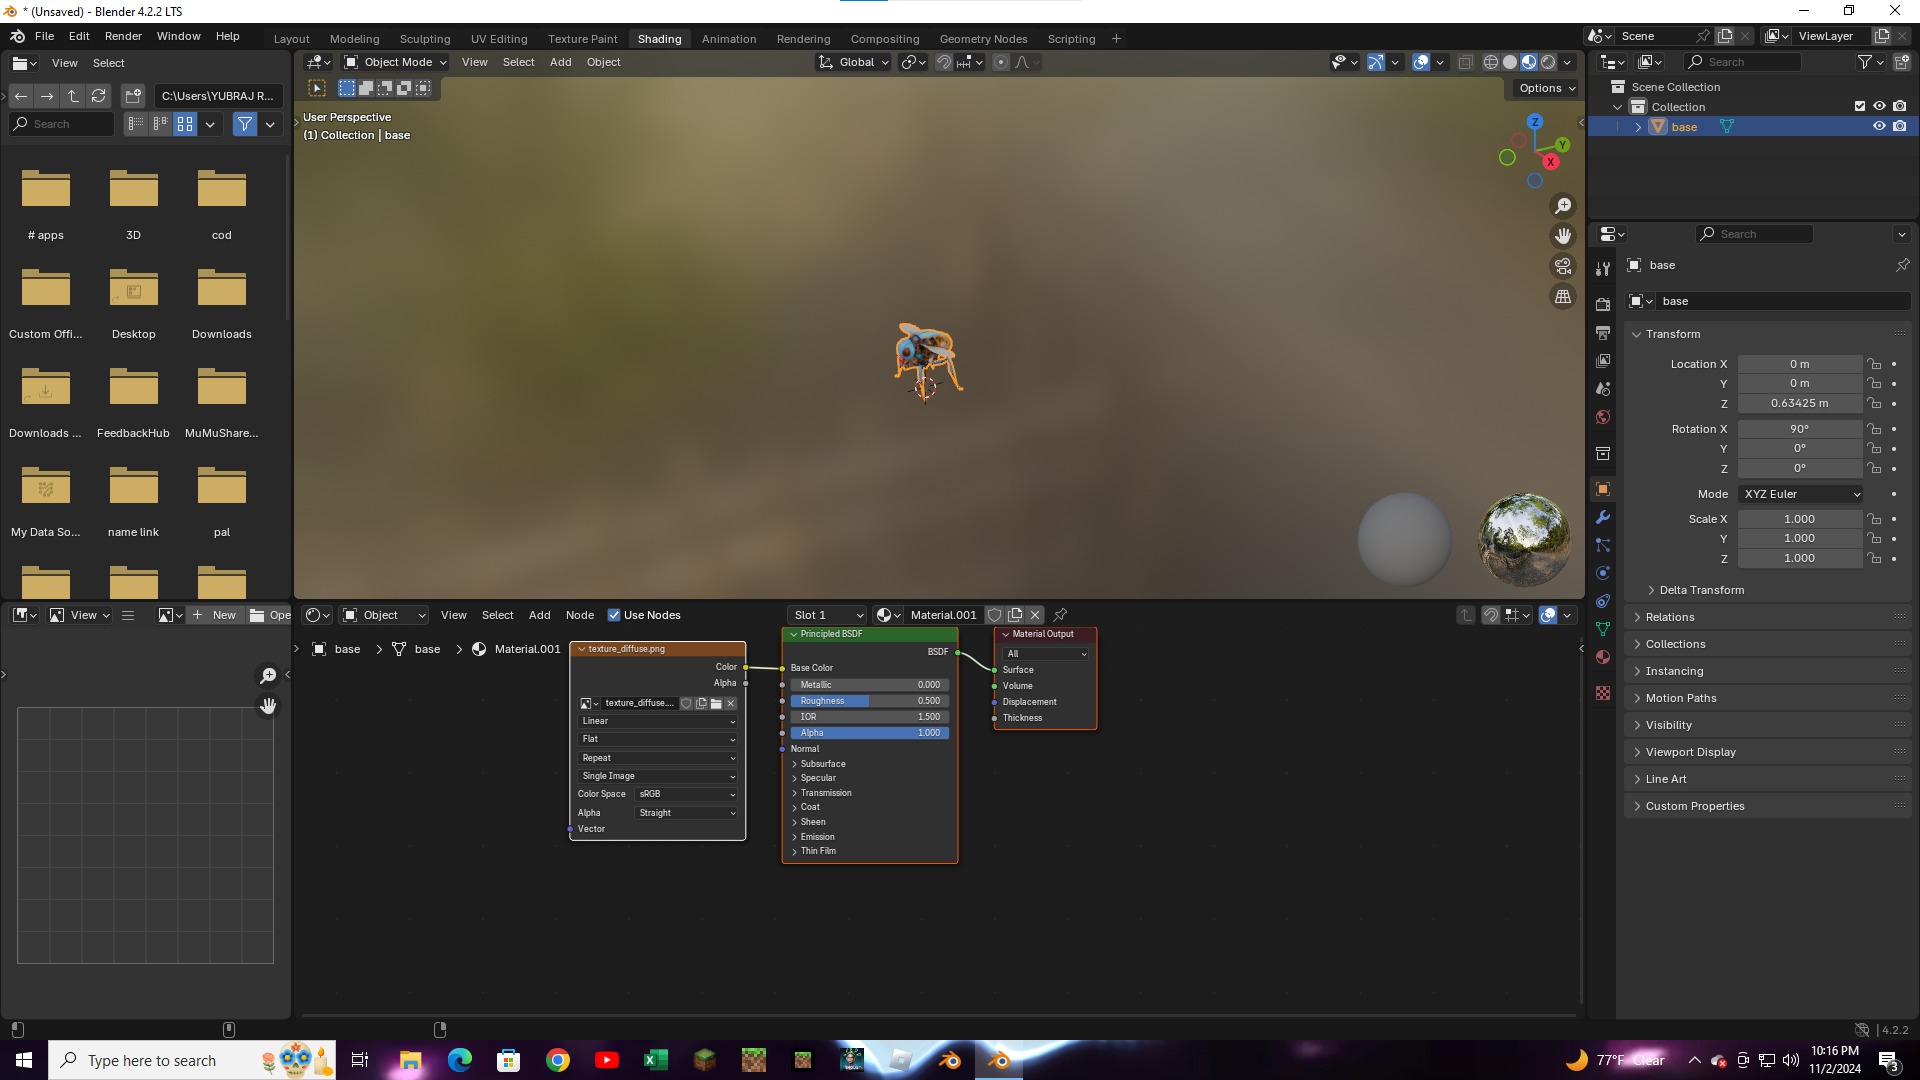The image size is (1920, 1080).
Task: Uncheck the Use Nodes checkbox
Action: (614, 615)
